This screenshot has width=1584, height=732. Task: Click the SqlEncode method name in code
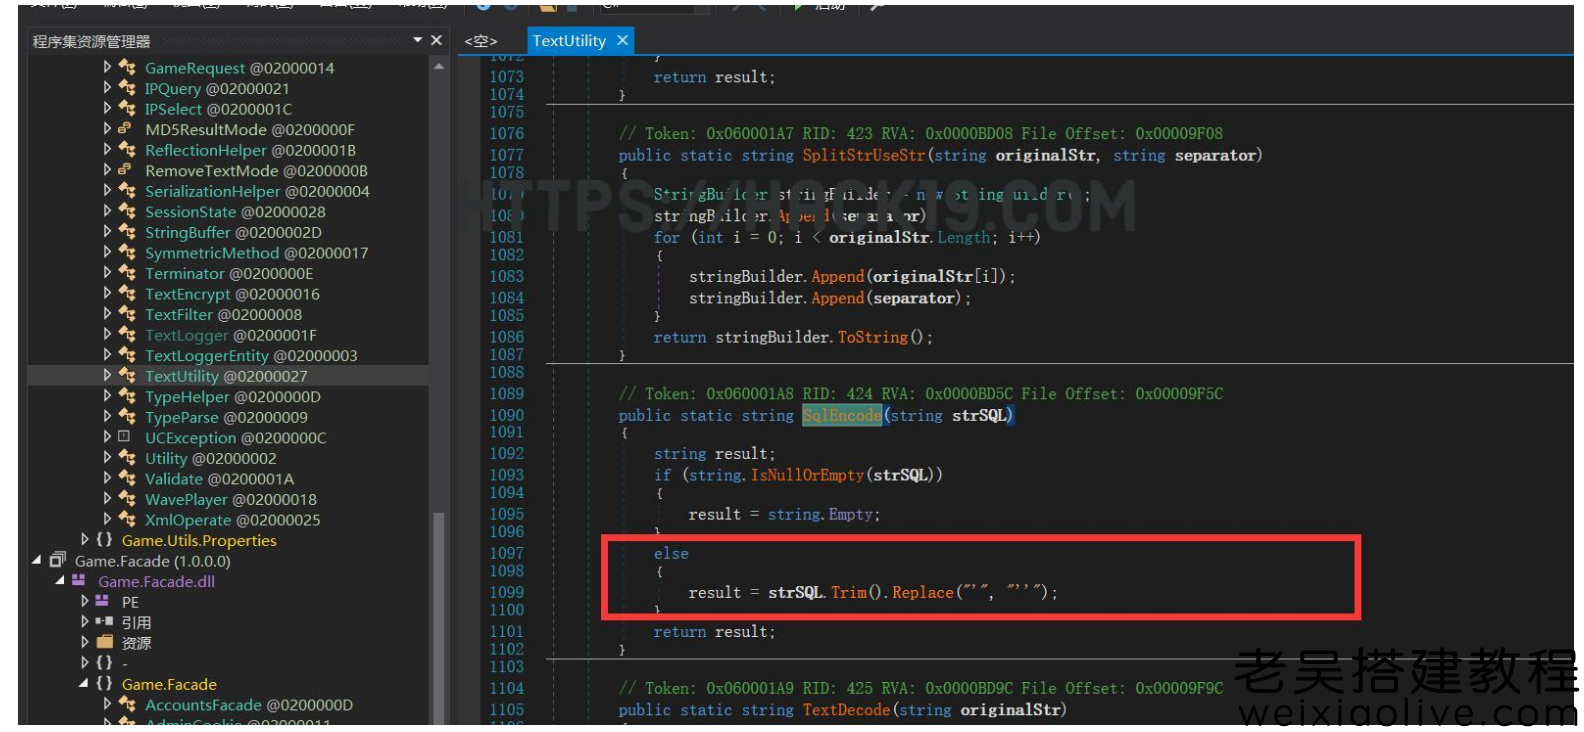(x=841, y=415)
